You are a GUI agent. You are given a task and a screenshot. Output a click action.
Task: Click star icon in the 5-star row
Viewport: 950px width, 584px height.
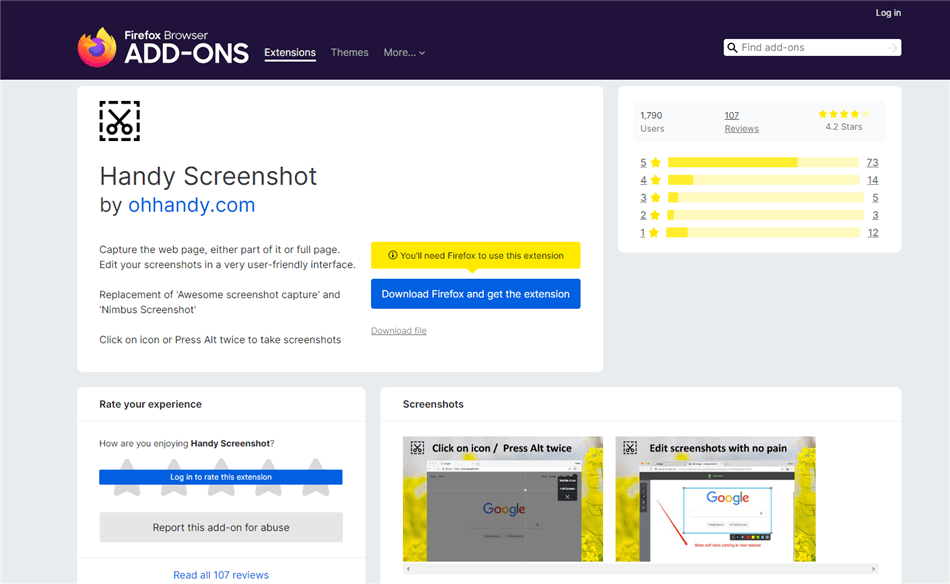[656, 162]
